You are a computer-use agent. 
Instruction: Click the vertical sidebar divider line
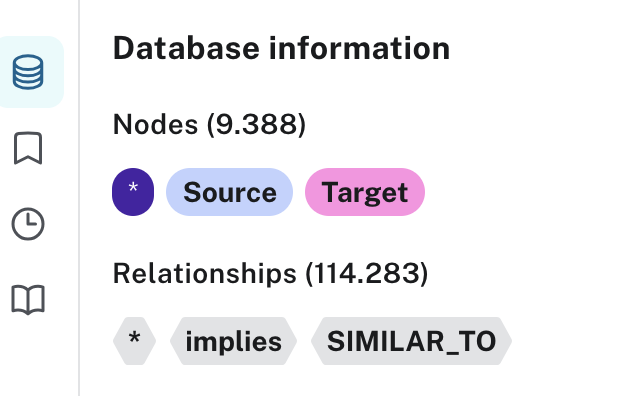point(79,198)
